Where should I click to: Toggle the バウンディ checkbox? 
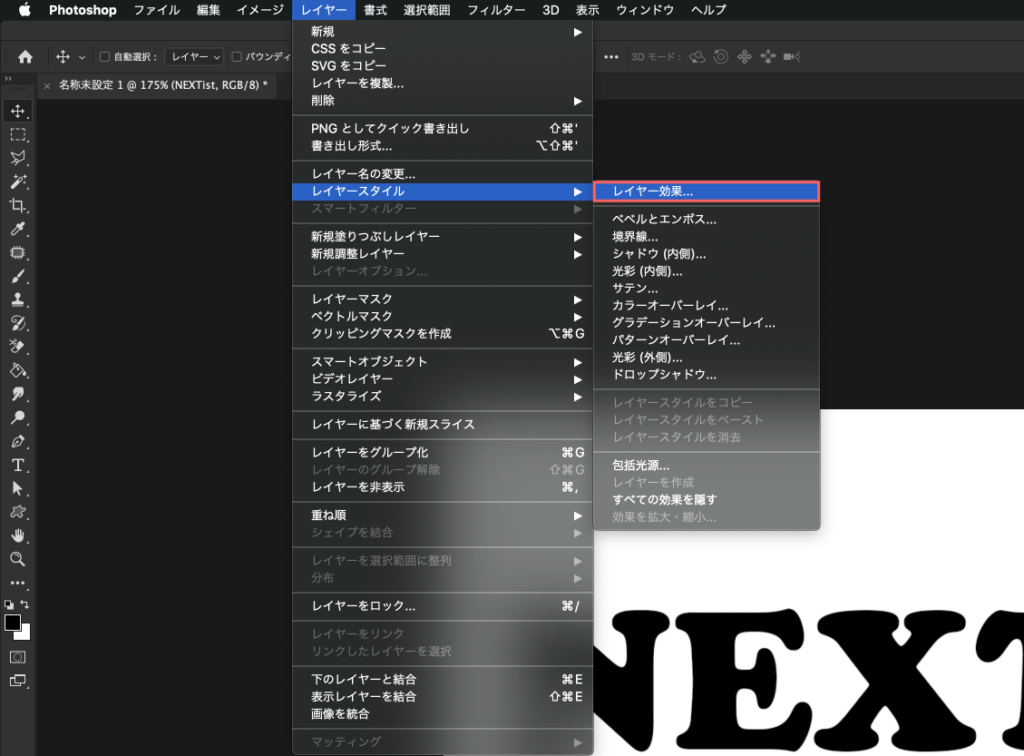[236, 57]
